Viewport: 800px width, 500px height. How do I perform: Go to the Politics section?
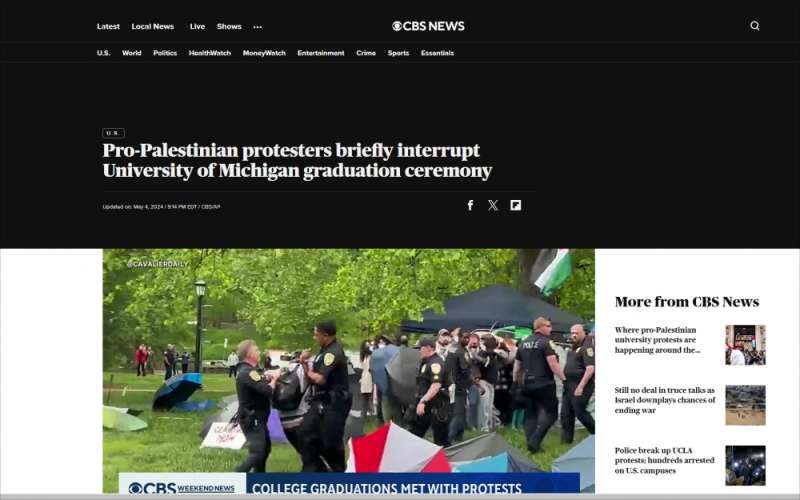coord(165,53)
